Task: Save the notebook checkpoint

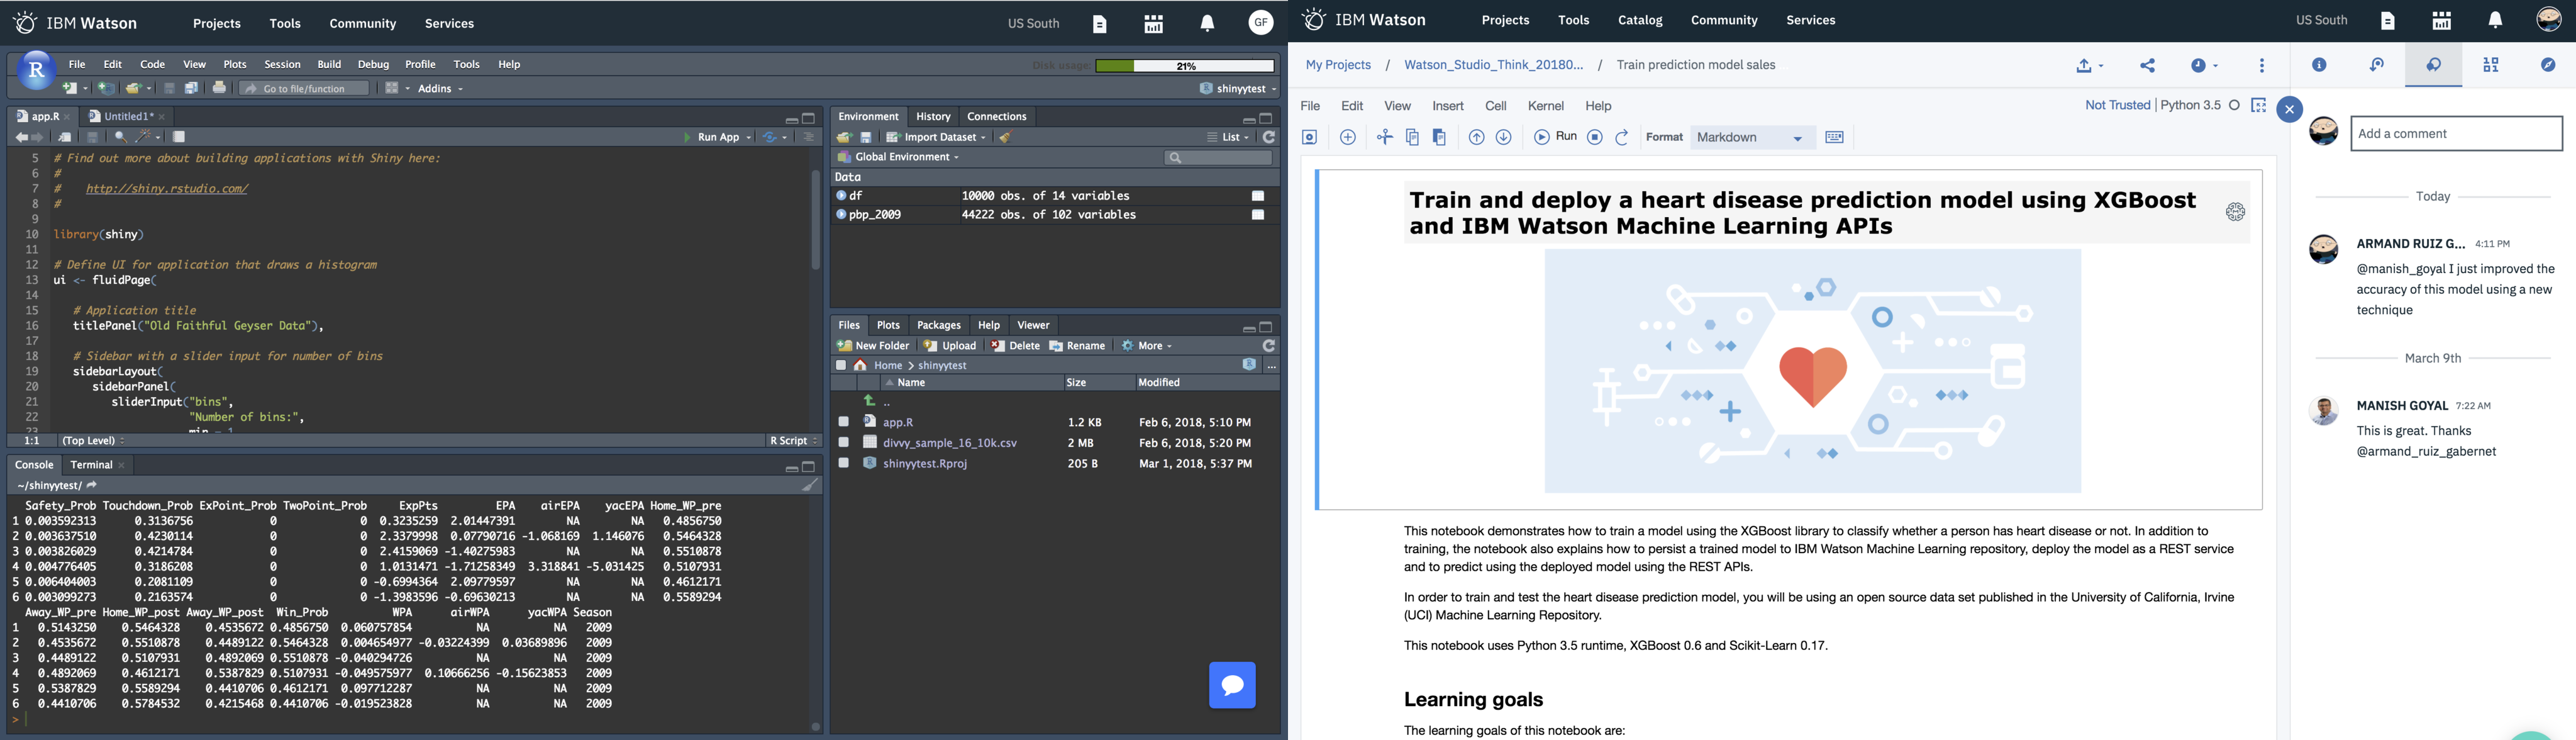Action: pos(1309,137)
